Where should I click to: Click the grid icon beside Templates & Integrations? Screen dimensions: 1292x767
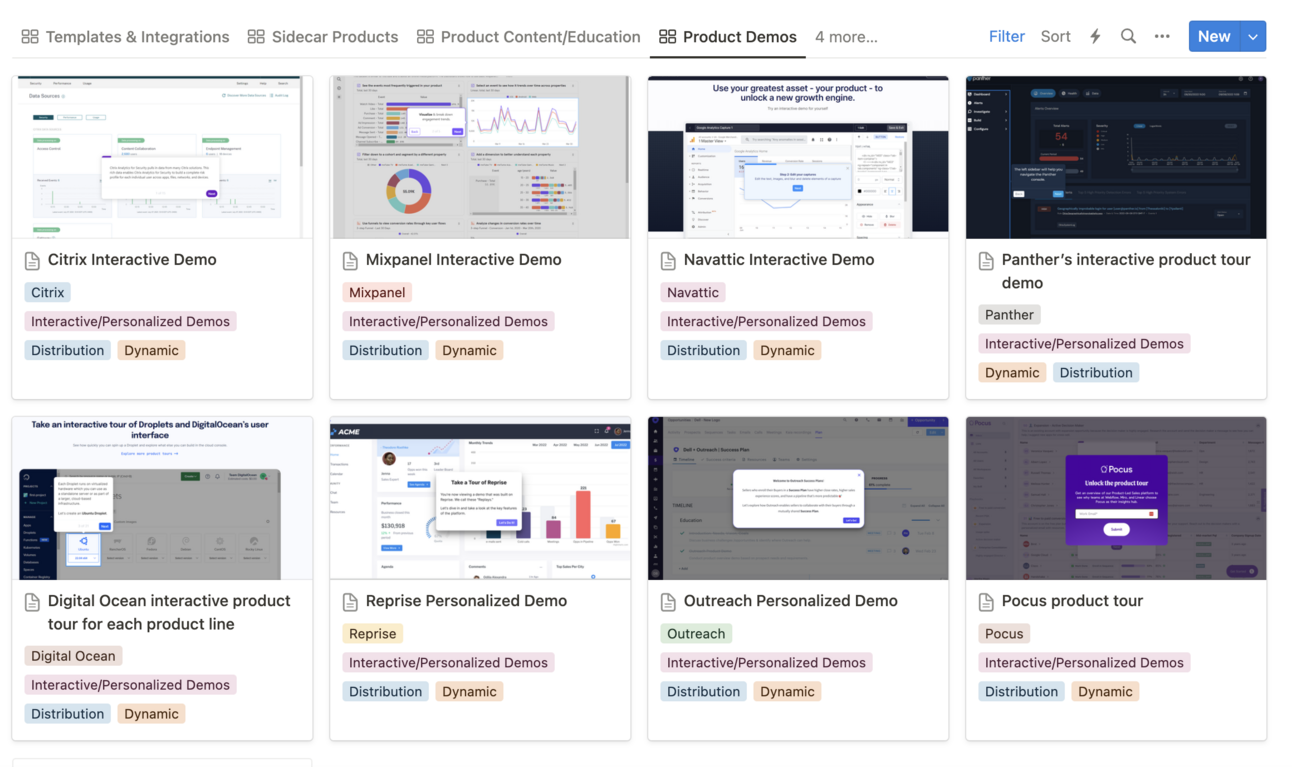click(x=30, y=36)
